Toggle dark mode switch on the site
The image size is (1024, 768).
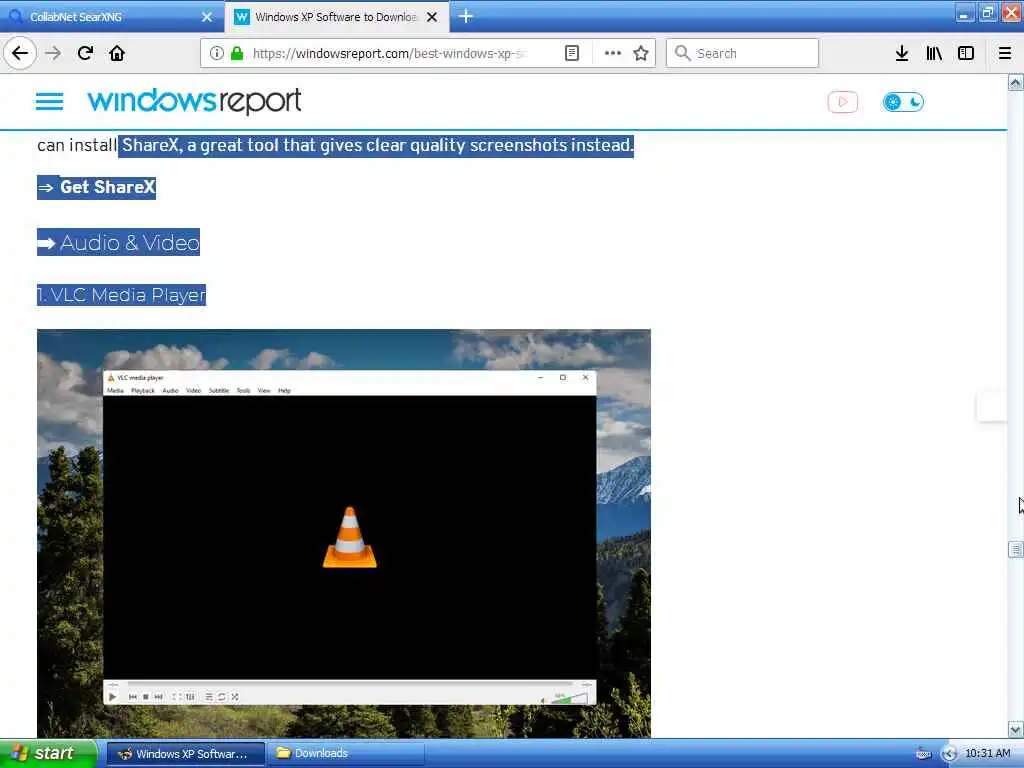coord(903,102)
